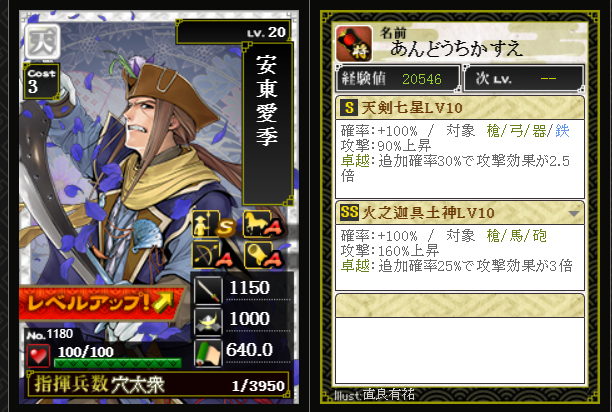
Task: Click the general 将 badge icon
Action: click(354, 43)
